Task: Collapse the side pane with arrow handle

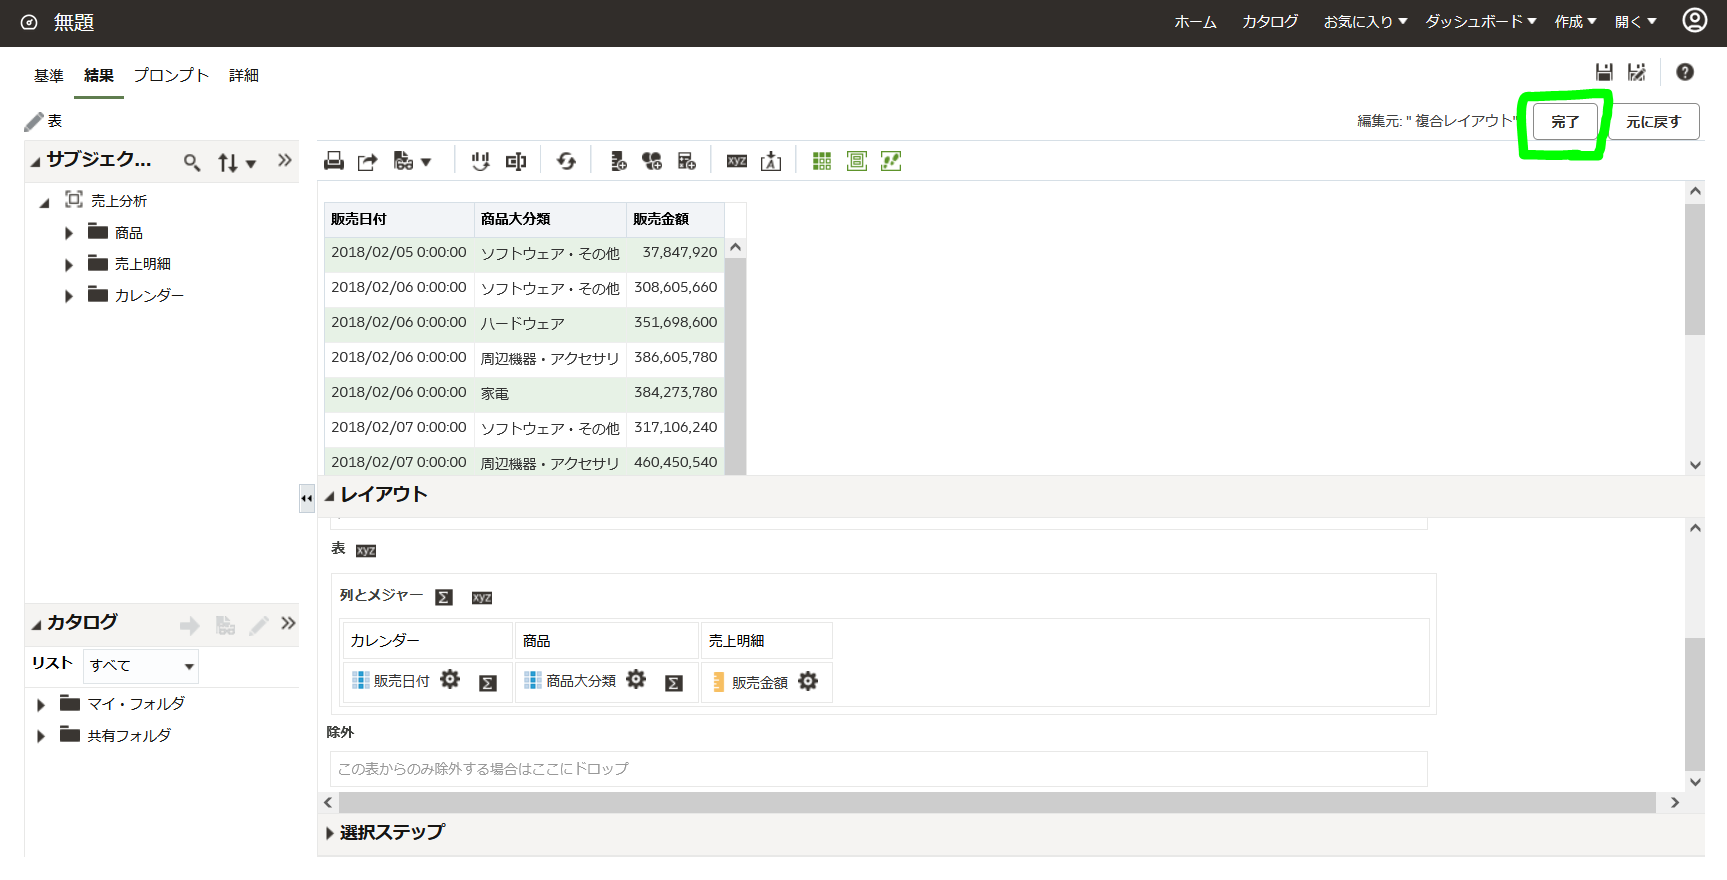Action: (307, 498)
